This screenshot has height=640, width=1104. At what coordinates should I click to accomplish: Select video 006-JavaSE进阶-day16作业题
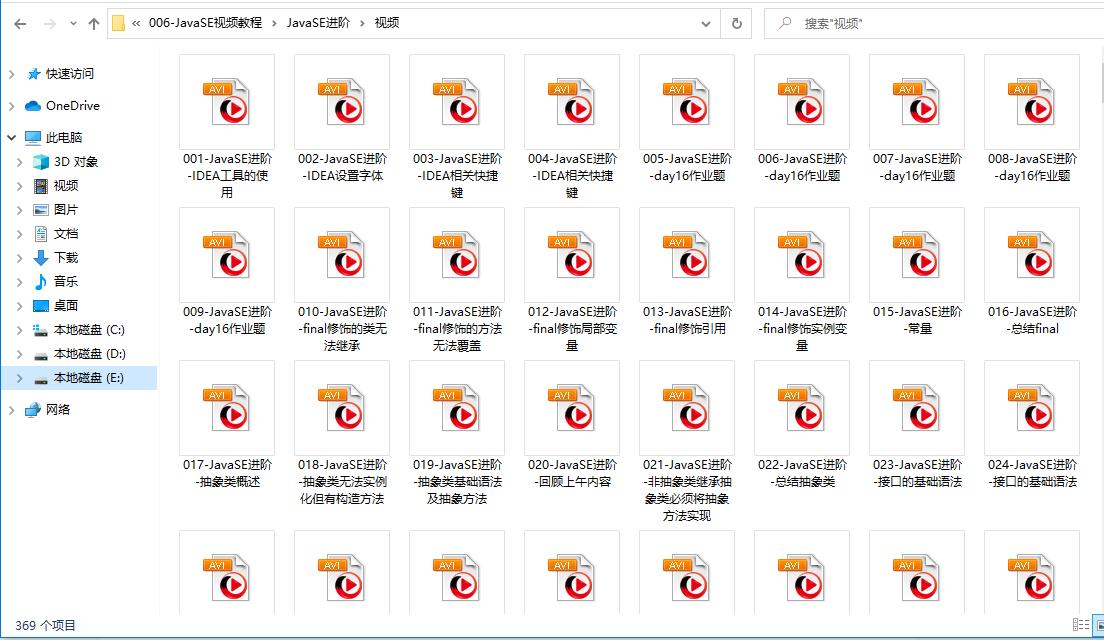click(x=802, y=120)
